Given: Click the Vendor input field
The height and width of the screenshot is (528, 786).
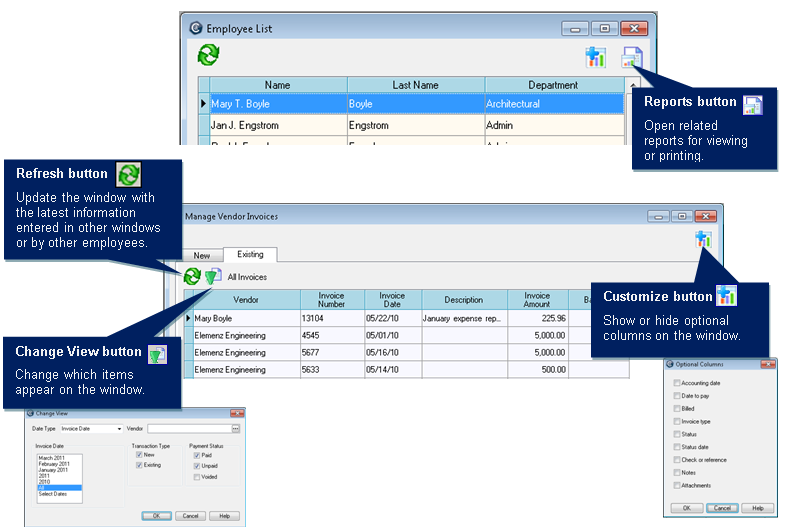Looking at the screenshot, I should coord(189,428).
